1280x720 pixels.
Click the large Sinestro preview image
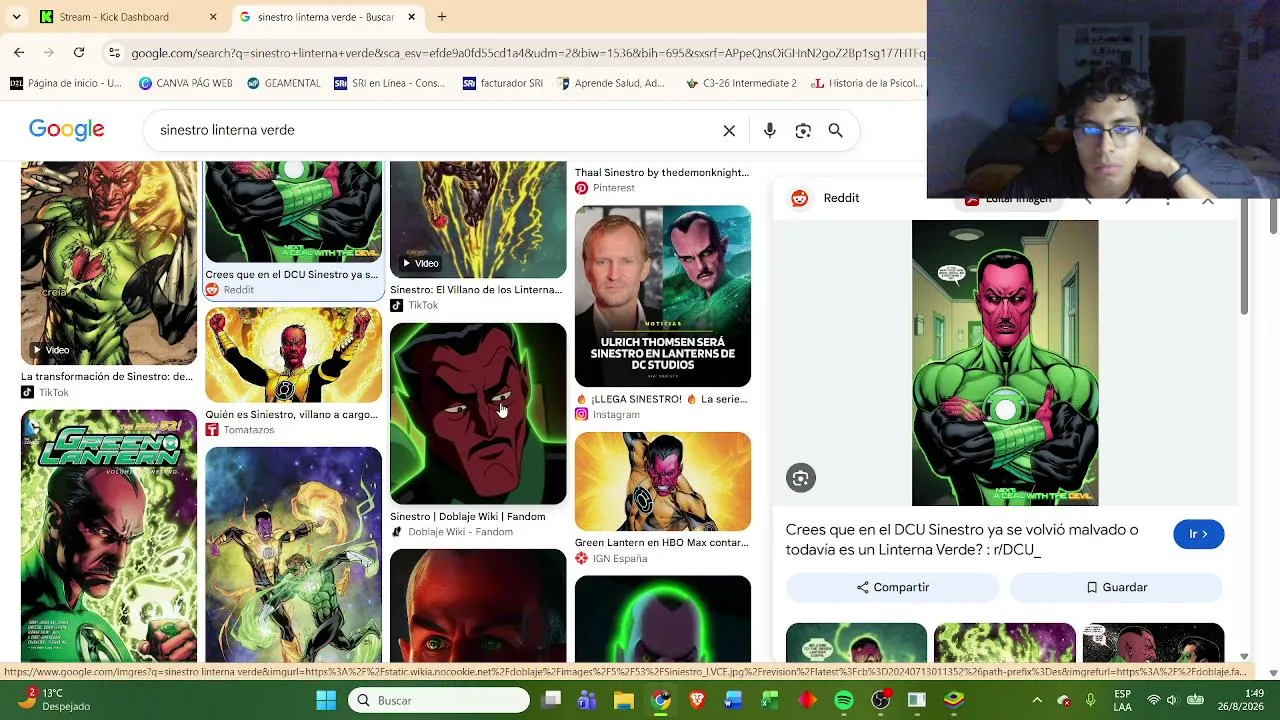click(x=1005, y=363)
